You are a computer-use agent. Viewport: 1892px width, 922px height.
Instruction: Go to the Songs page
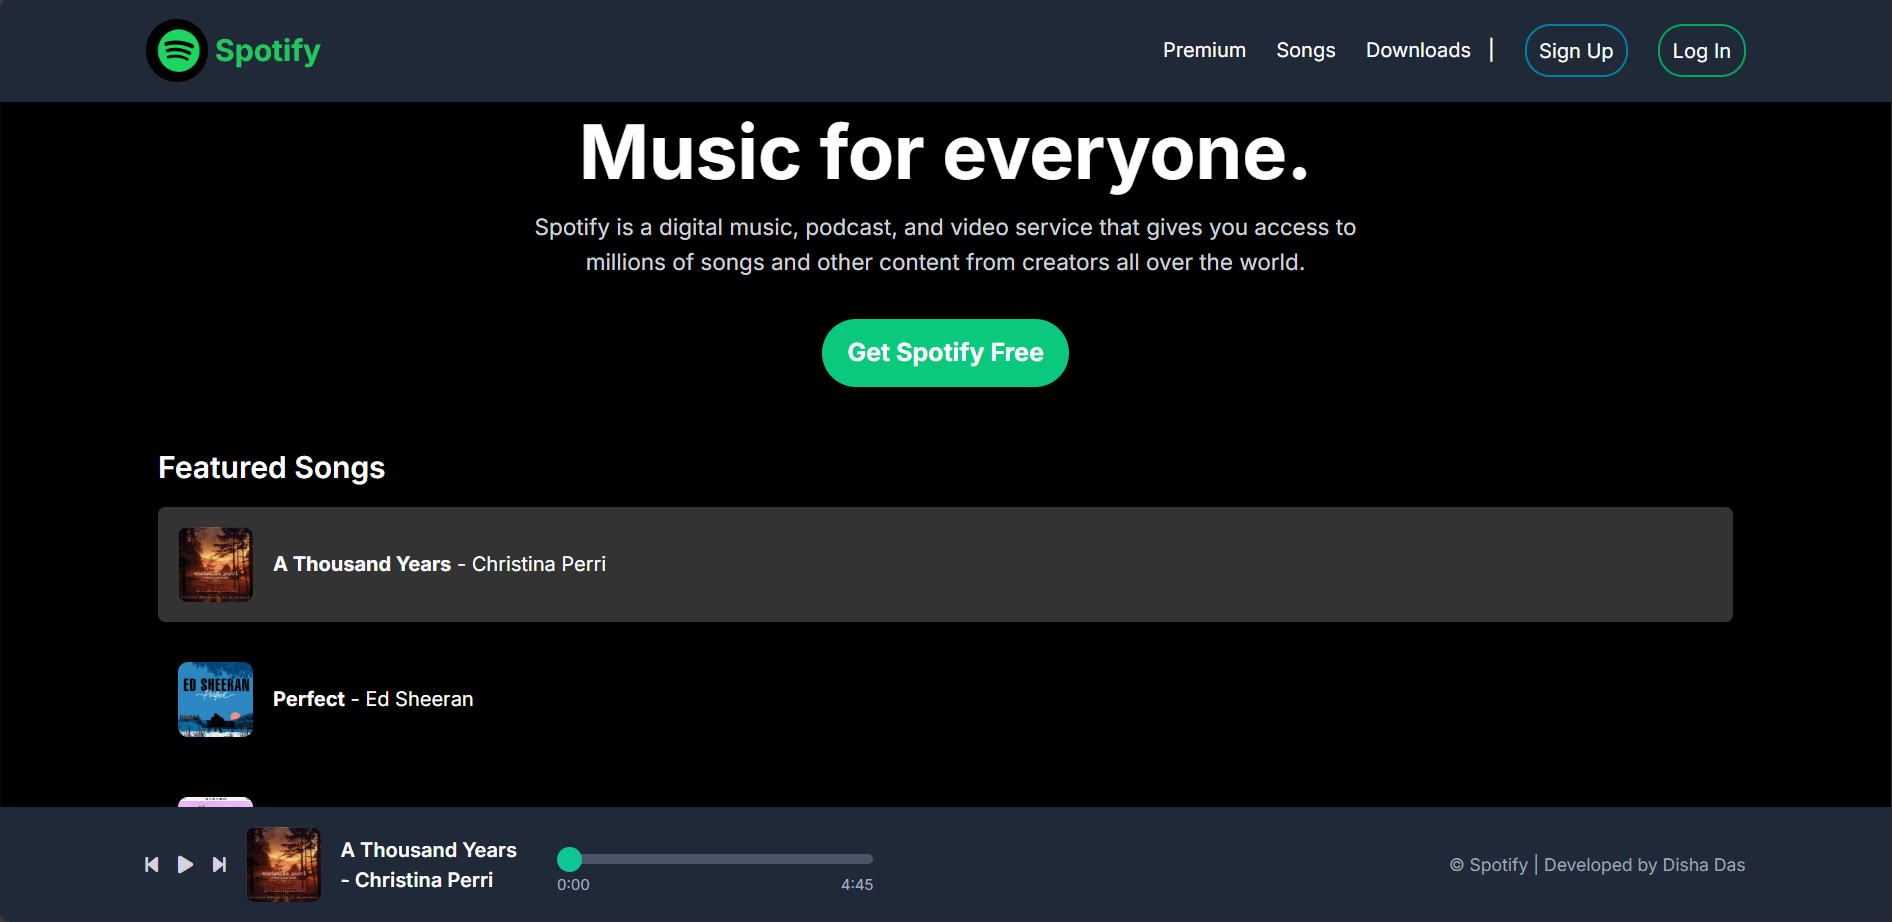[x=1305, y=50]
